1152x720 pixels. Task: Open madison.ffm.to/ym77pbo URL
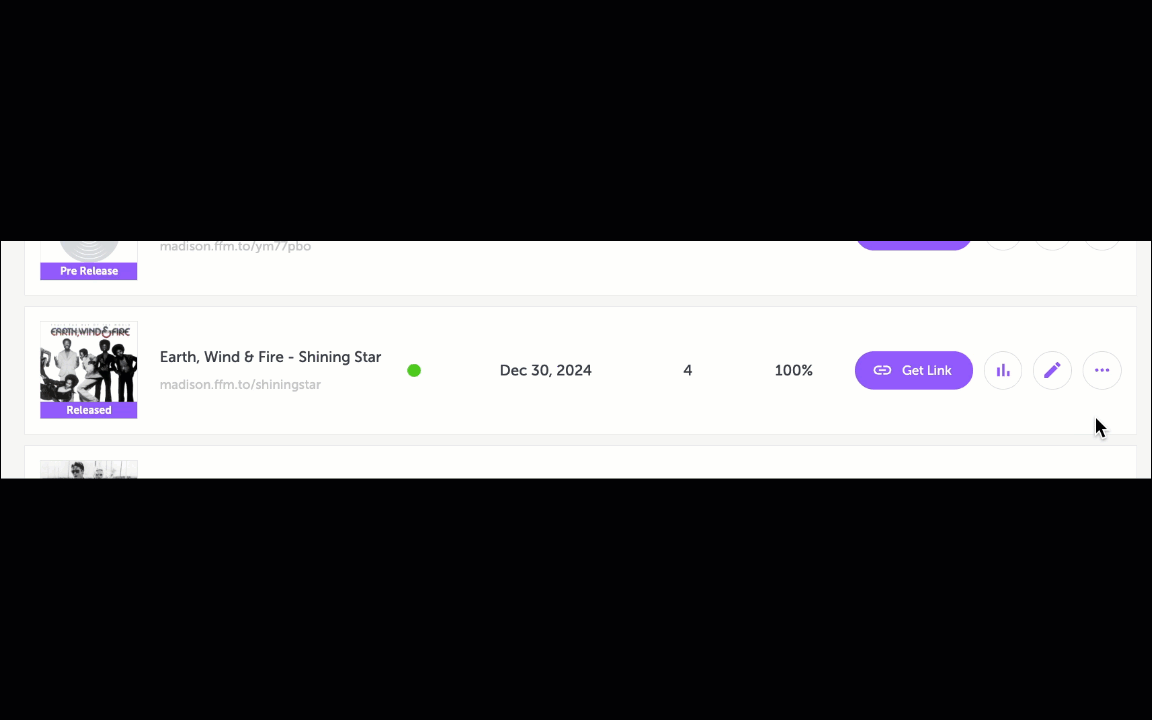pos(235,246)
